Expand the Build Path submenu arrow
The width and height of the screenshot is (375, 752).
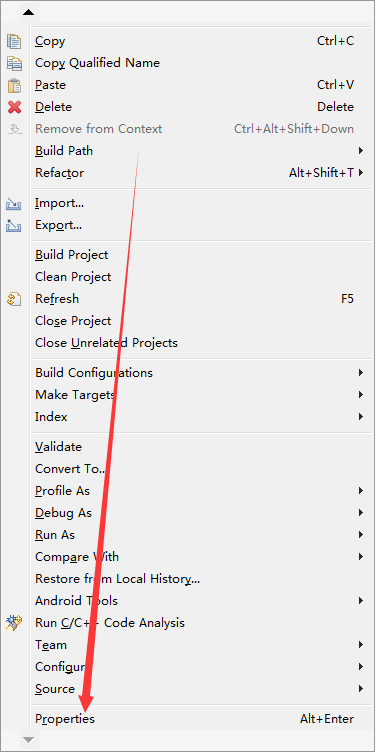pyautogui.click(x=361, y=151)
